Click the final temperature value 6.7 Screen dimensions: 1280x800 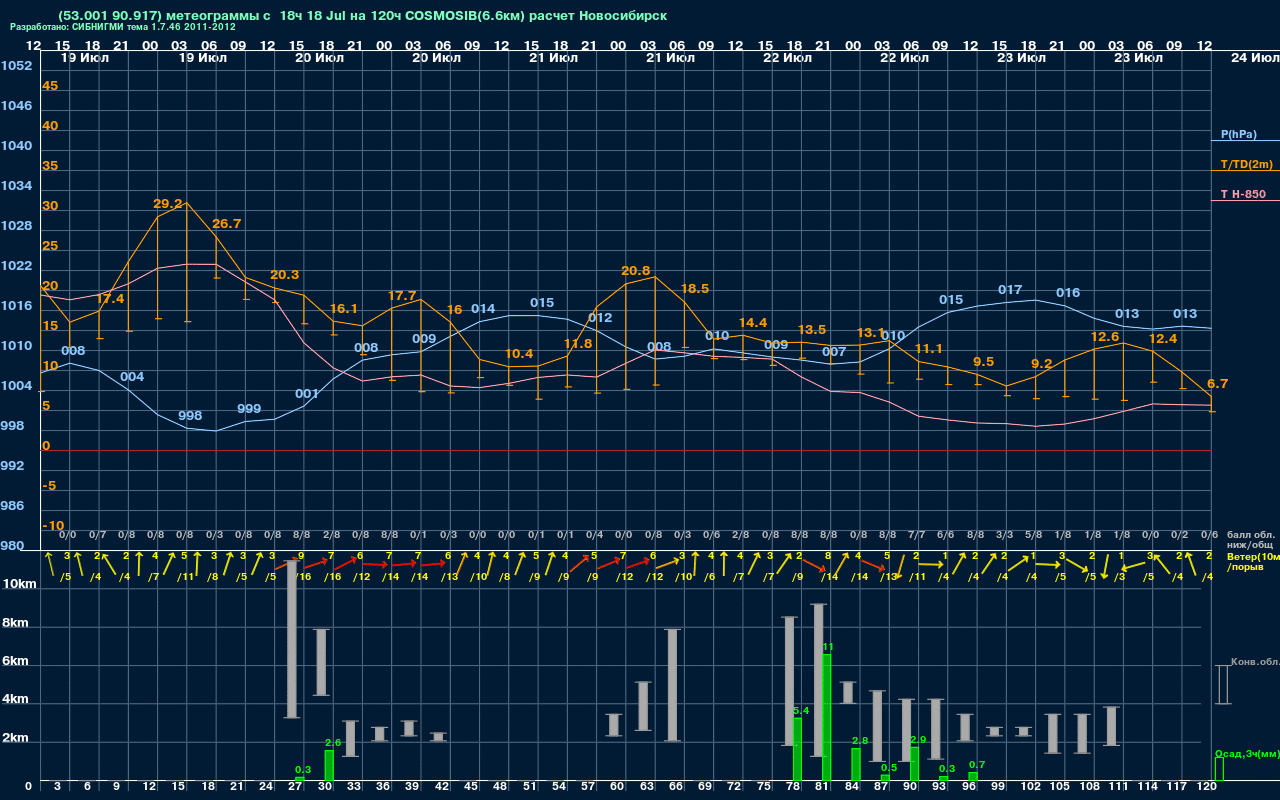(x=1218, y=385)
